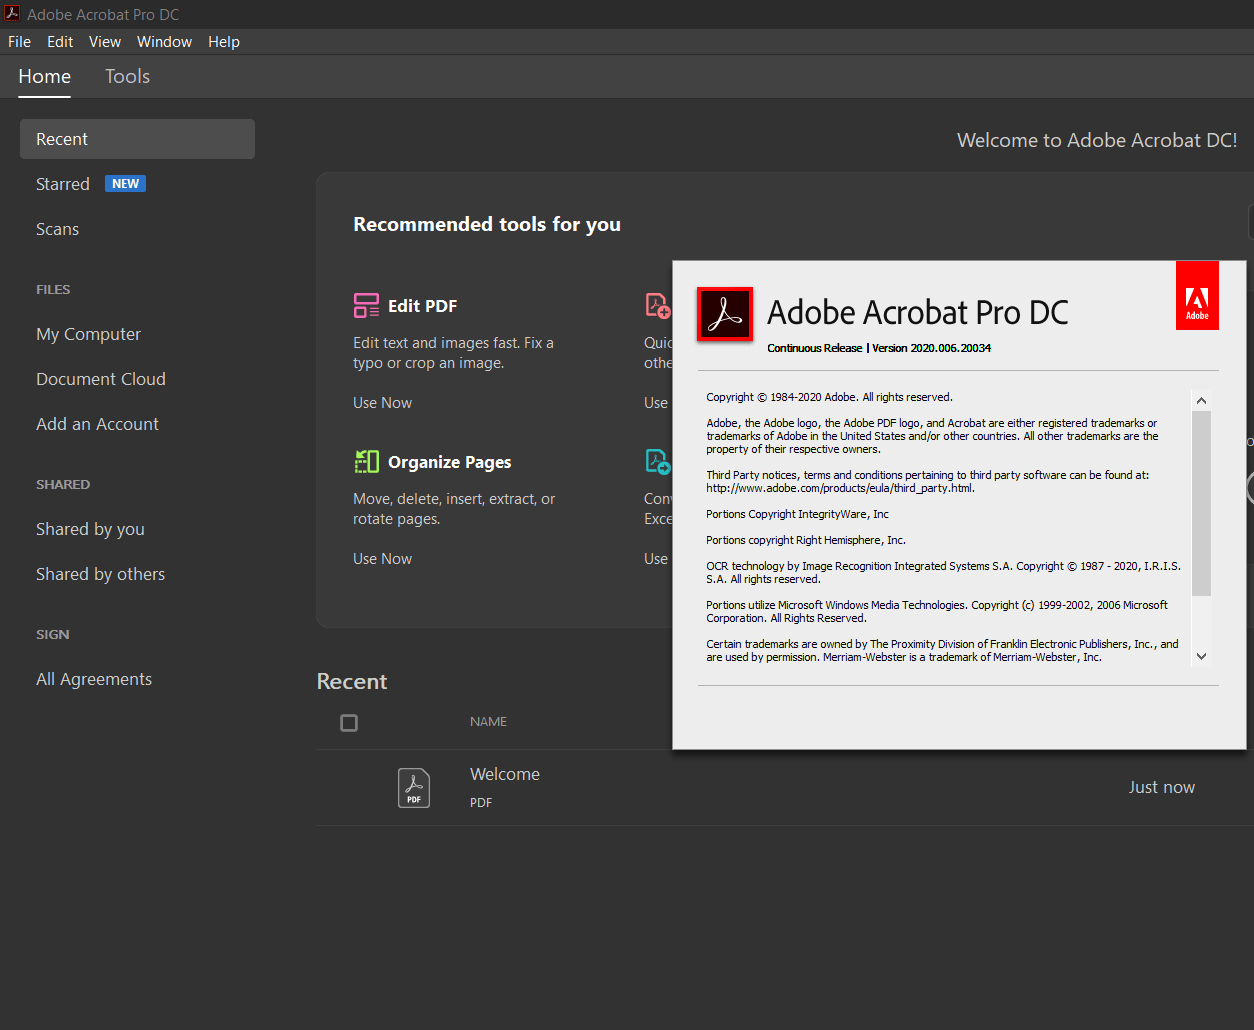1254x1030 pixels.
Task: Switch to the Tools tab
Action: 127,76
